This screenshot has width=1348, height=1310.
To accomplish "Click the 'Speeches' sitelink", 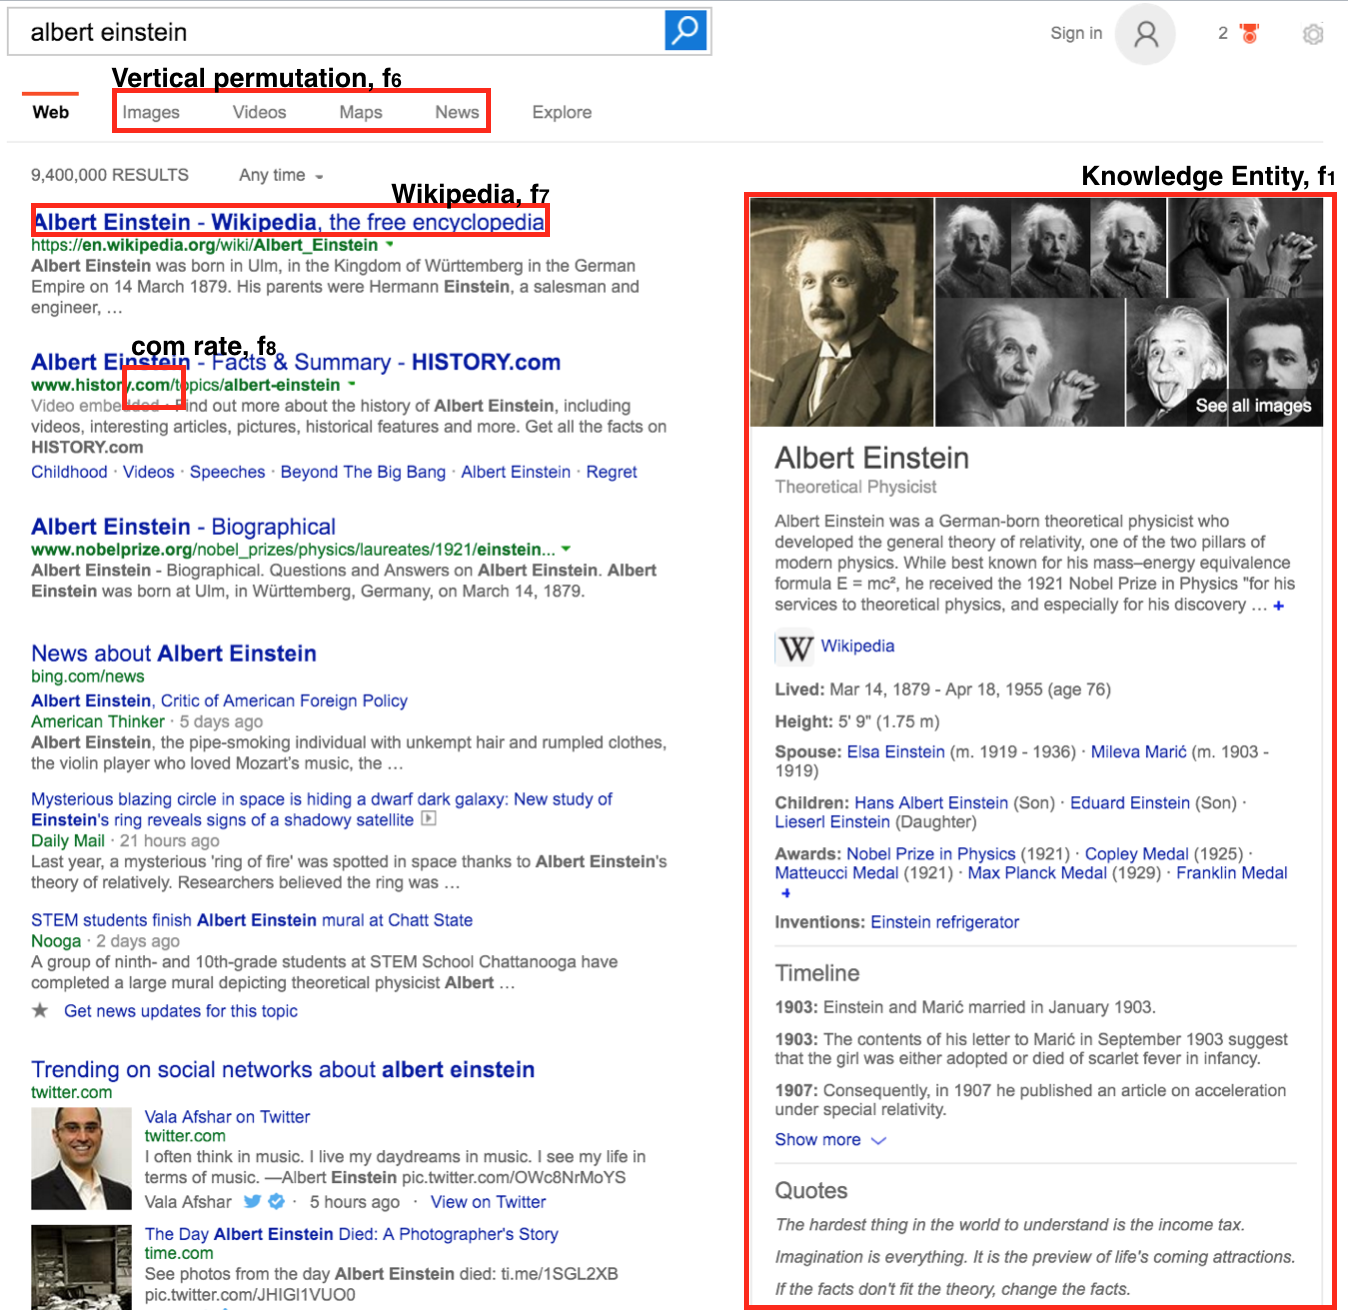I will tap(228, 472).
